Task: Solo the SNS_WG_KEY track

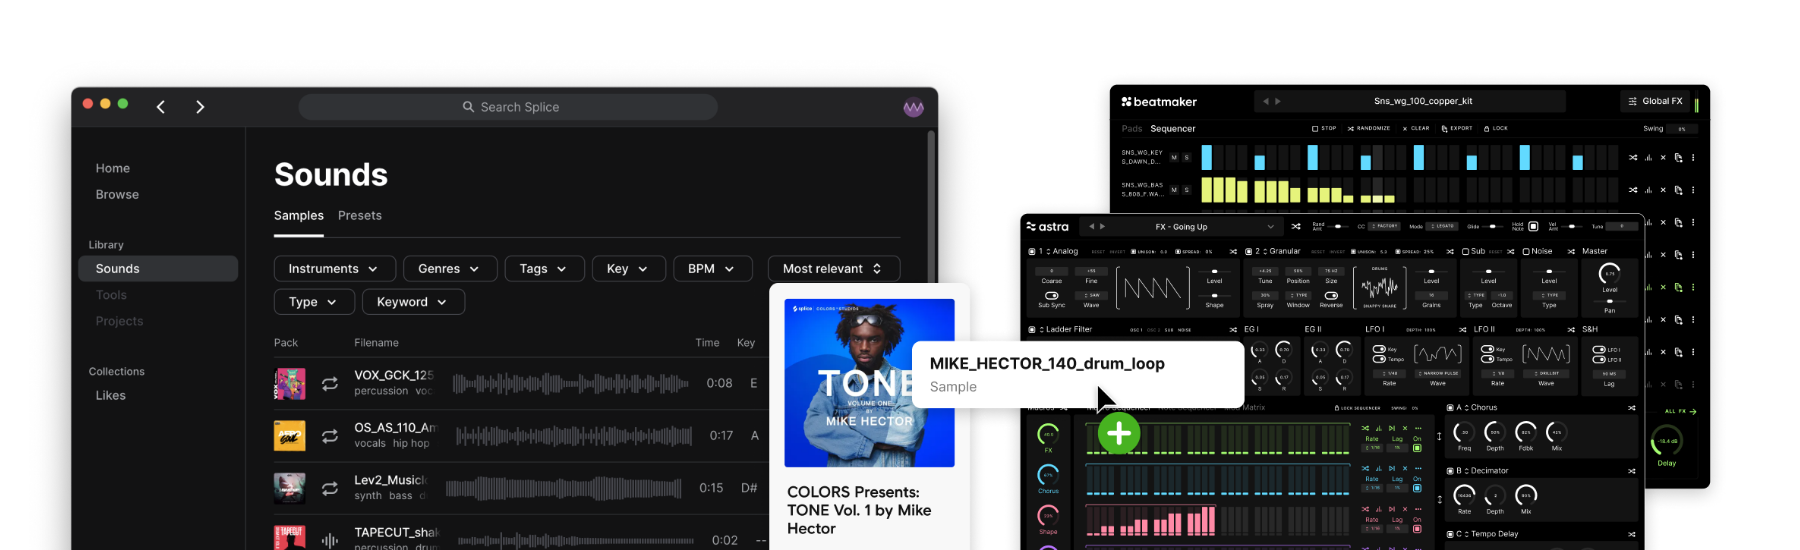Action: point(1186,157)
